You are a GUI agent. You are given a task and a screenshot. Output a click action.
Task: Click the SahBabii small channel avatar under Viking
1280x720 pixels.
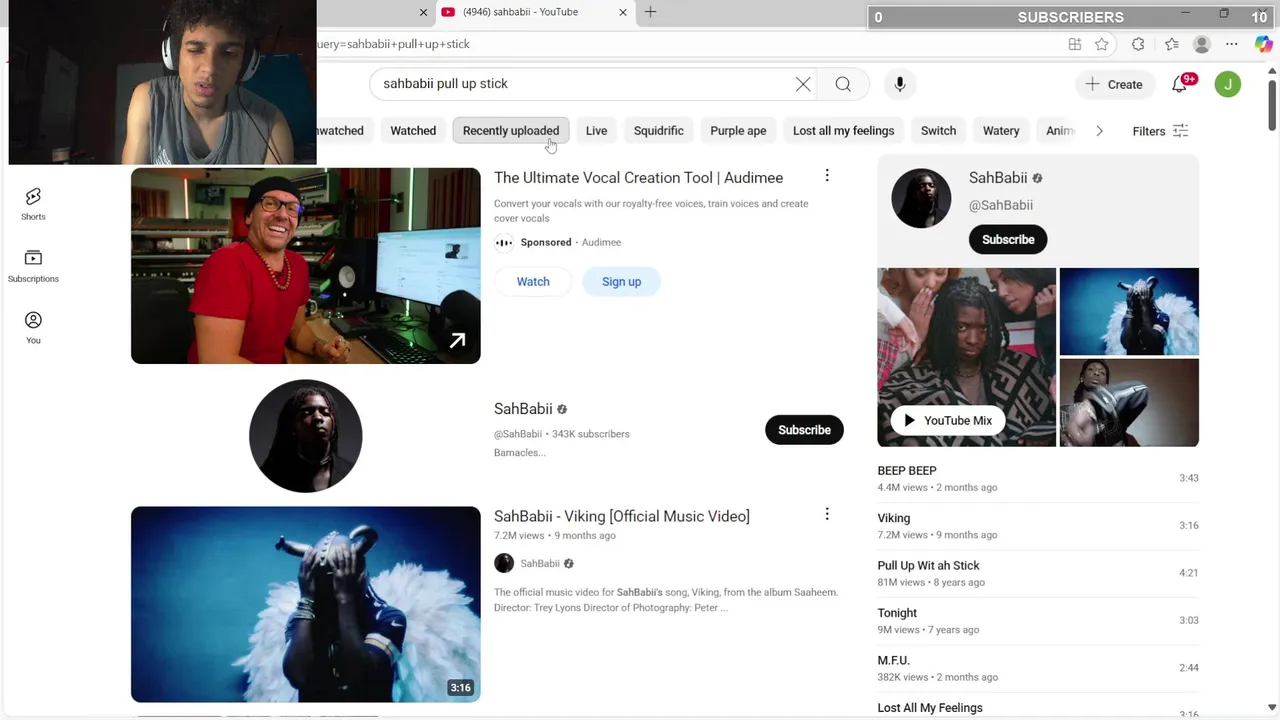[x=504, y=563]
